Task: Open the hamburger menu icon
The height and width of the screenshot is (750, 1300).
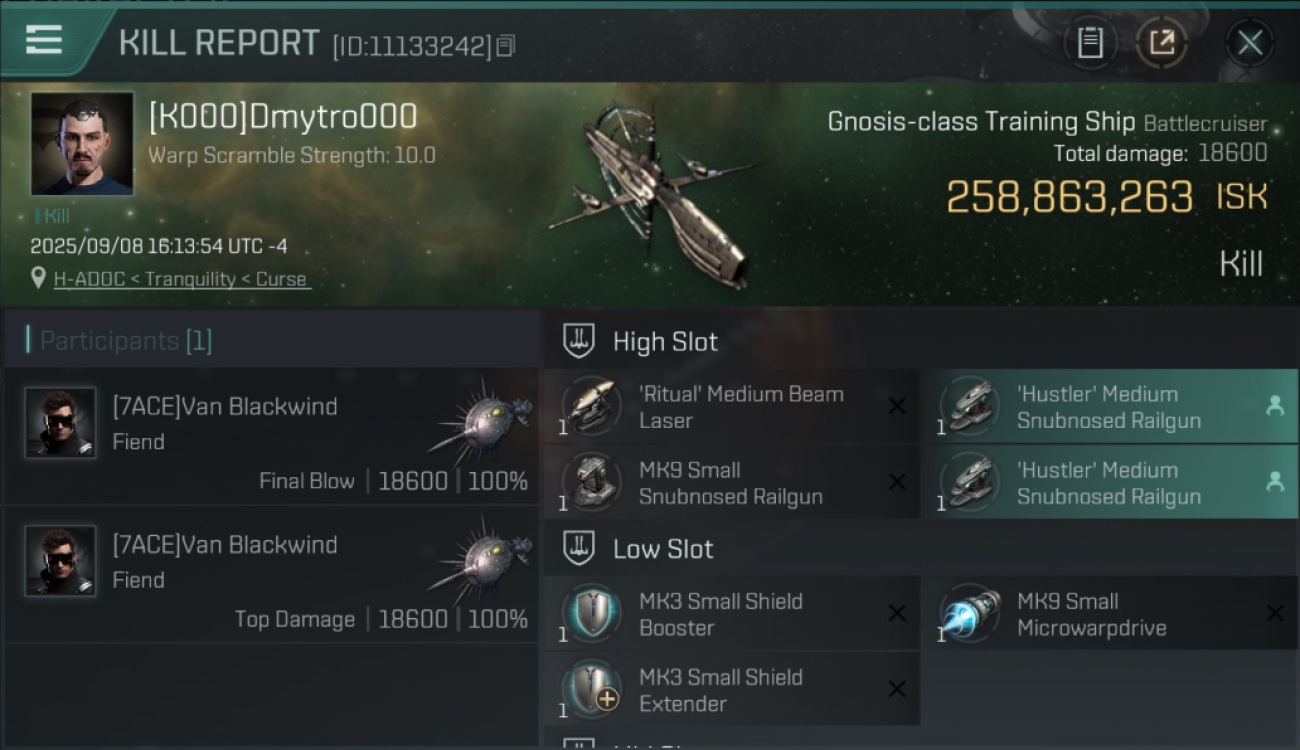Action: click(x=44, y=40)
